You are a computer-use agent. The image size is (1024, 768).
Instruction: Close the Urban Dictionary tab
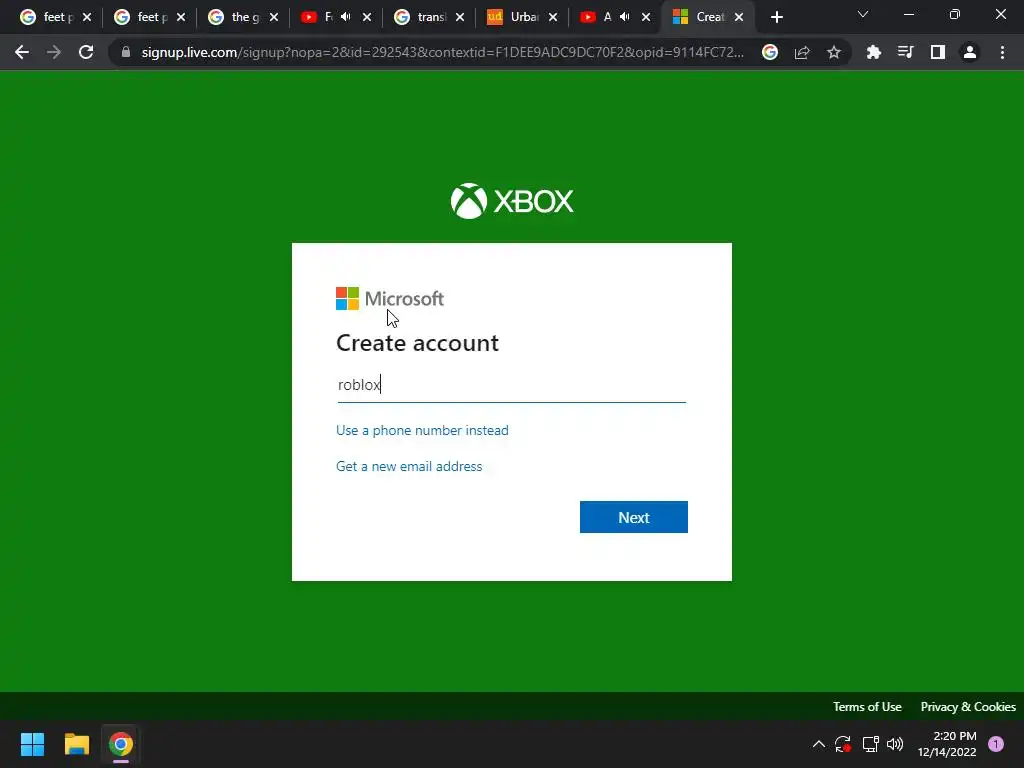point(553,17)
